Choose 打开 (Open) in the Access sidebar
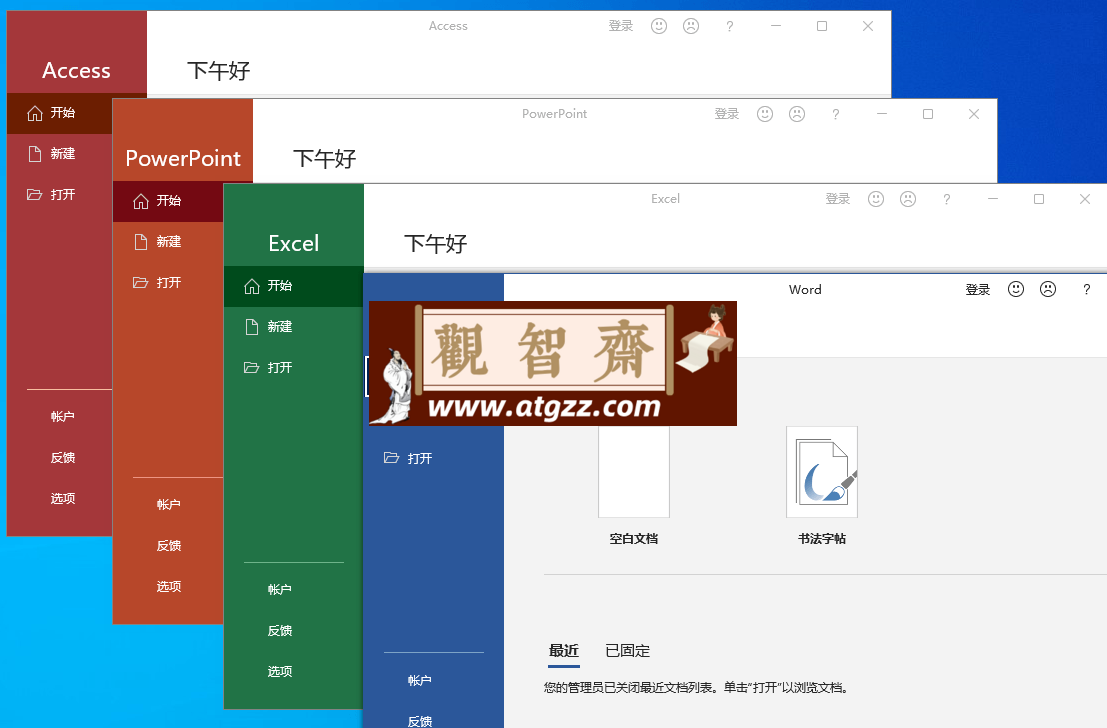Image resolution: width=1107 pixels, height=728 pixels. point(59,195)
